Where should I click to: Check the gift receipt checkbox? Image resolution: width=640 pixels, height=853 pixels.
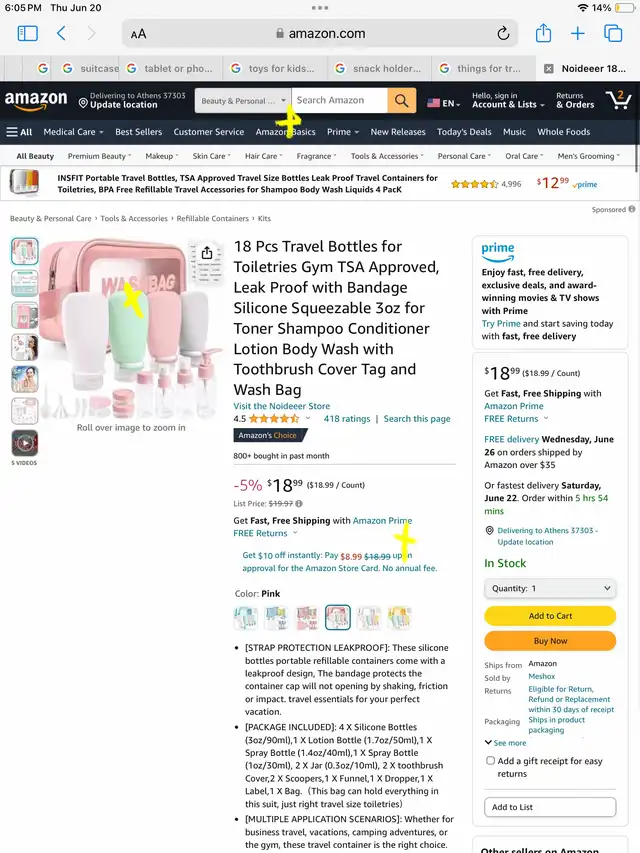(490, 761)
